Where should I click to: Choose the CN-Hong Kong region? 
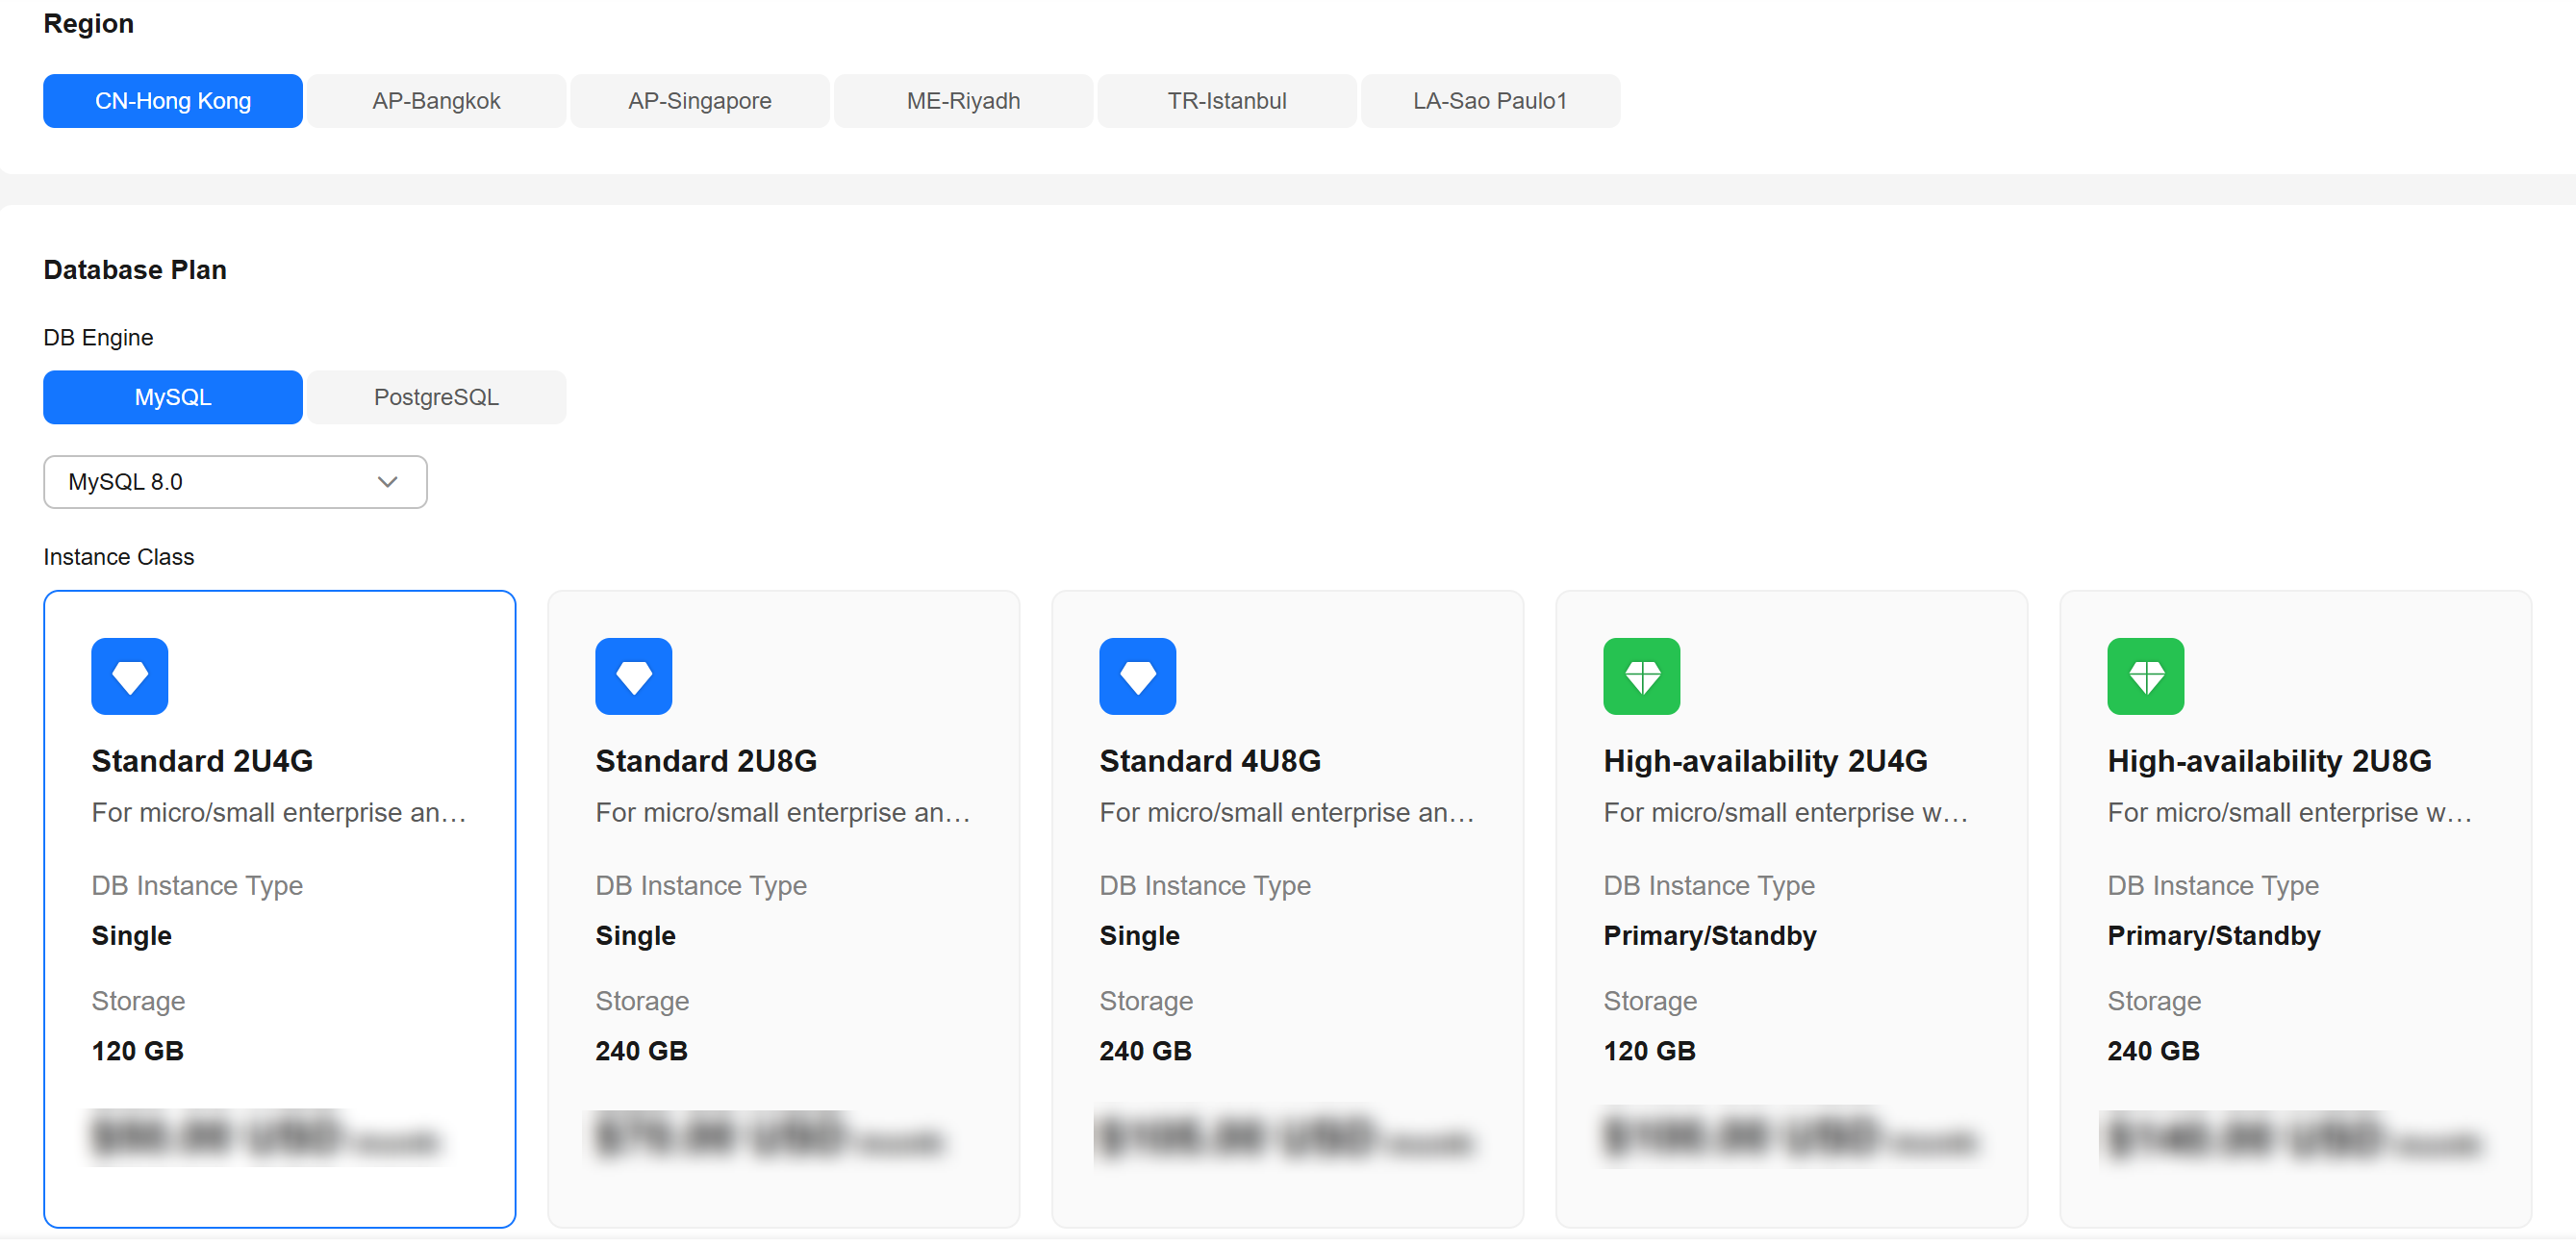click(173, 101)
